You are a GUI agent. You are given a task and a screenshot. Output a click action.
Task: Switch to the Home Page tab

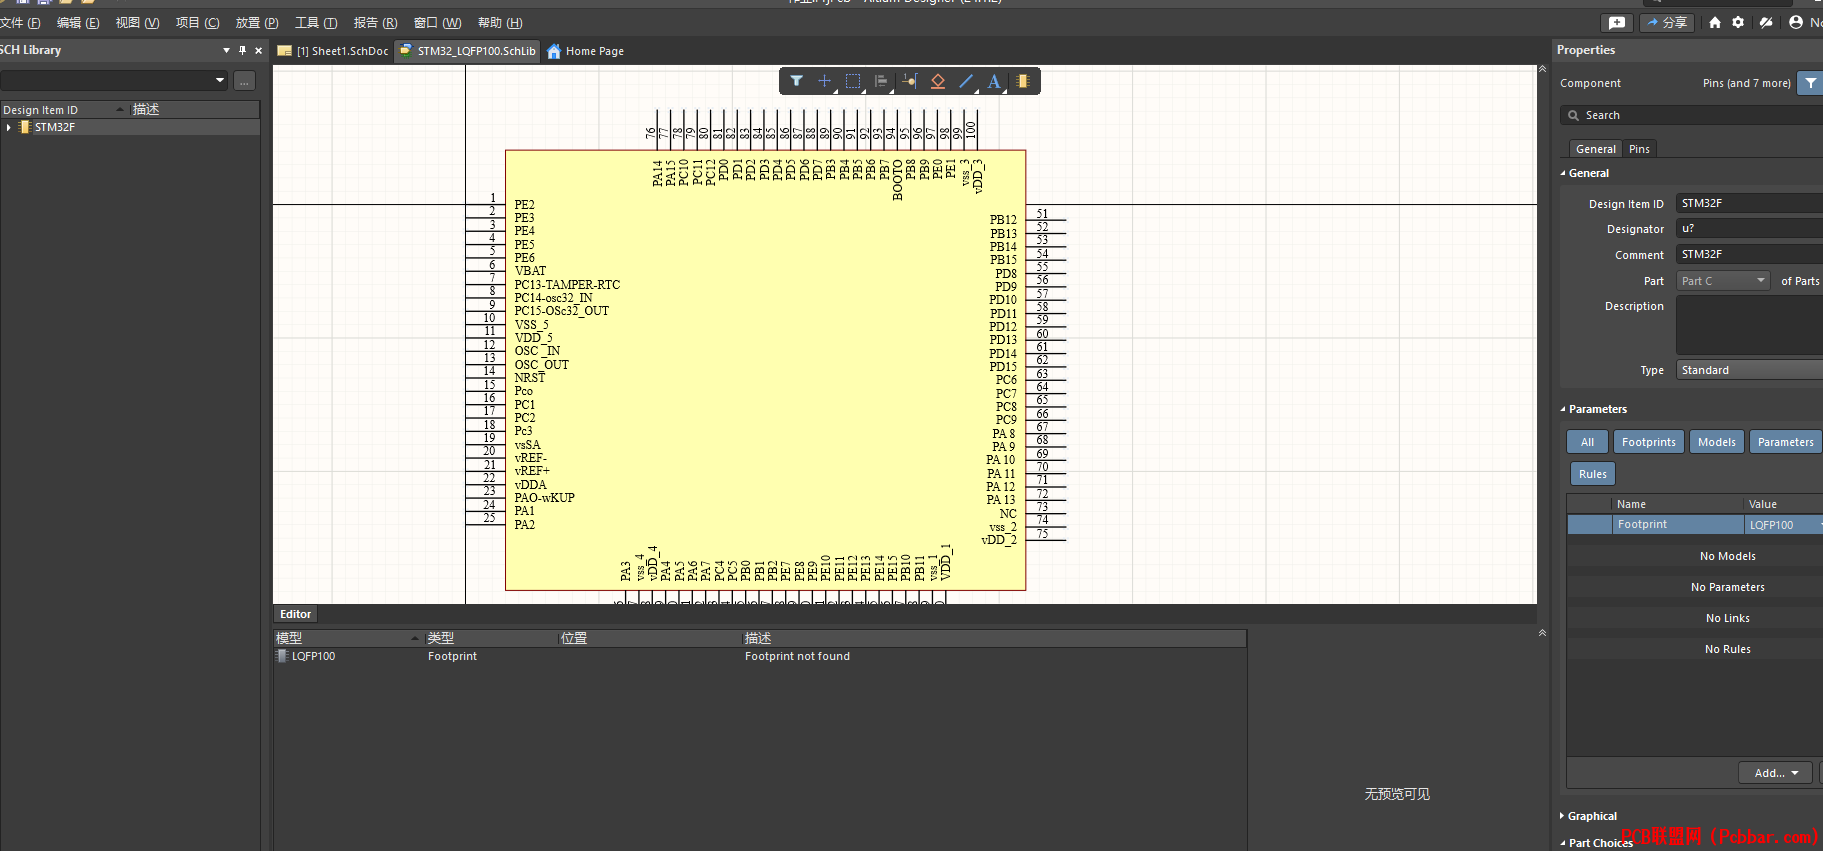pos(586,51)
